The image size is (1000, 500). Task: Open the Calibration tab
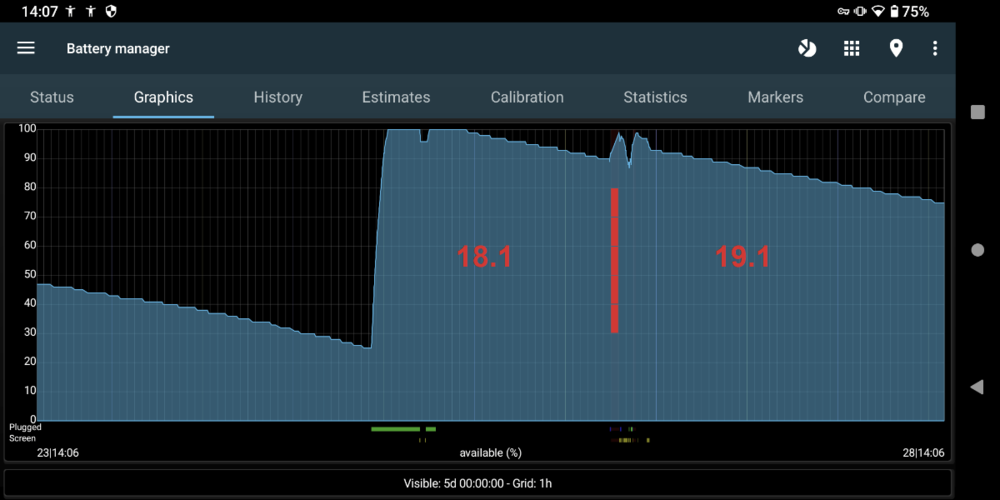point(527,97)
